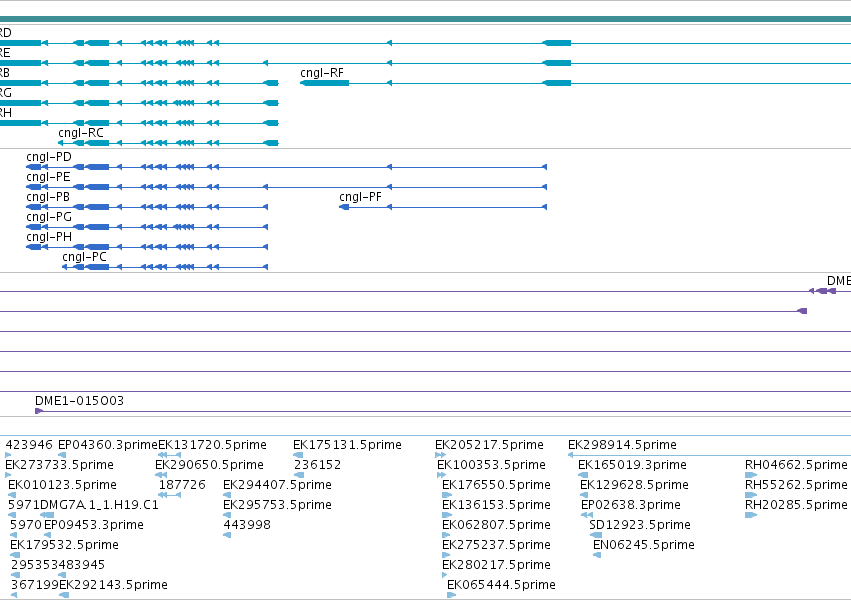
Task: Select EST EK292143.5prime
Action: [x=113, y=585]
